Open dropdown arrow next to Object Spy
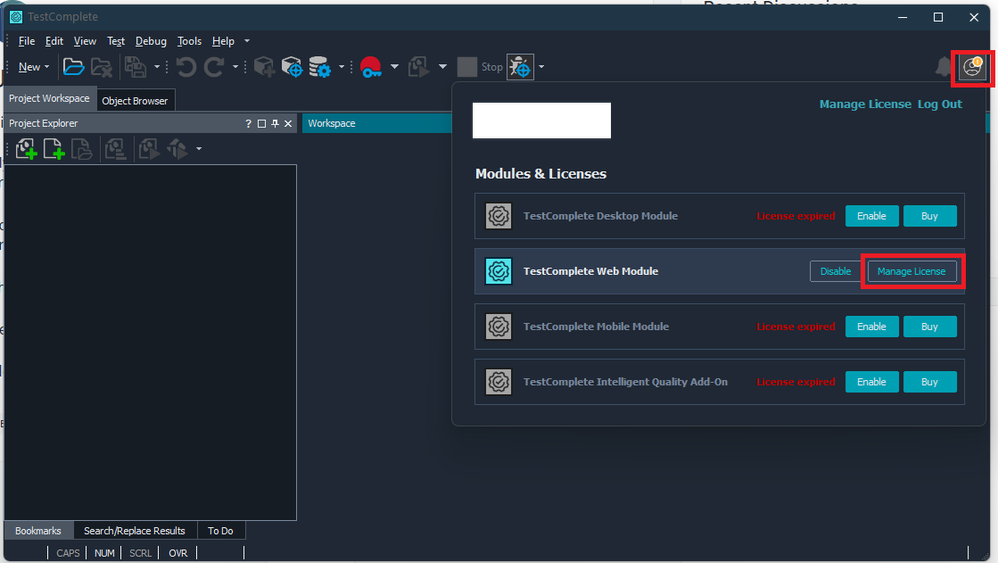Viewport: 998px width, 563px height. tap(542, 67)
